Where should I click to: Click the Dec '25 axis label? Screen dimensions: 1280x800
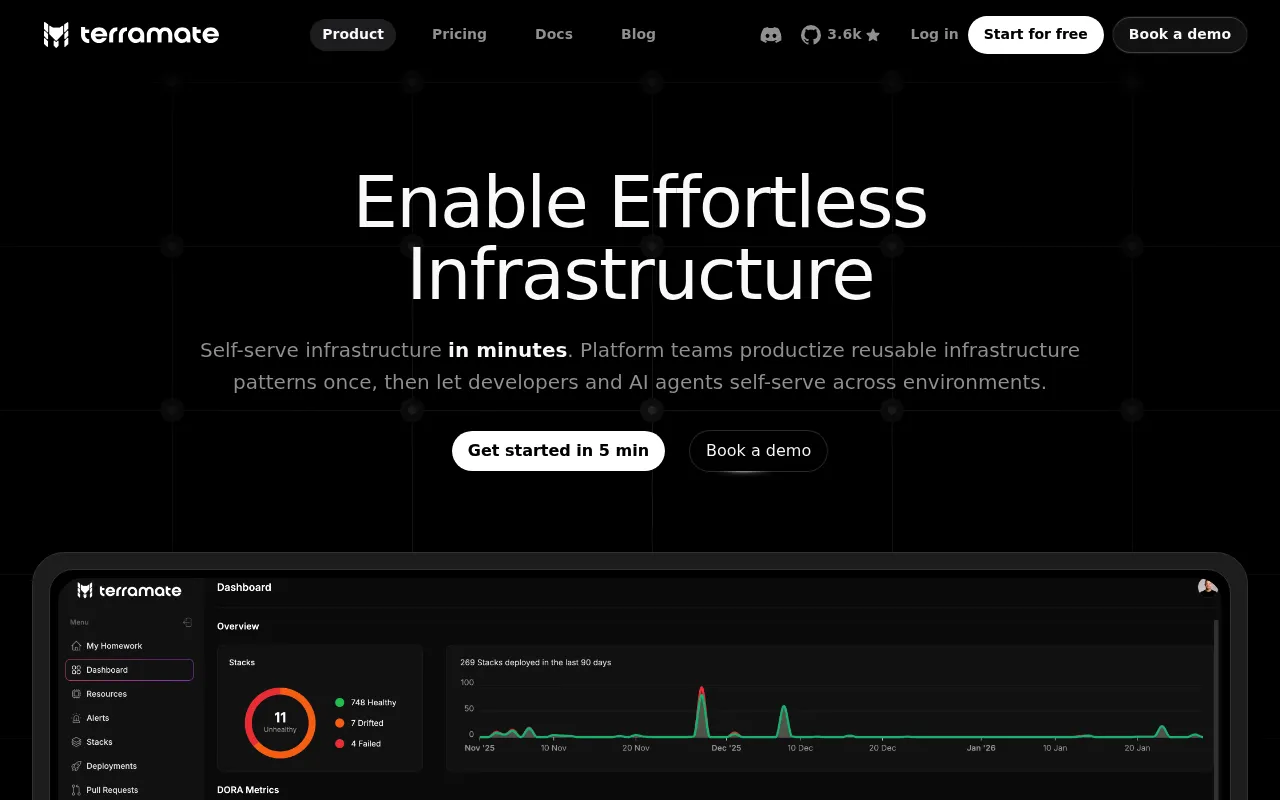click(726, 748)
